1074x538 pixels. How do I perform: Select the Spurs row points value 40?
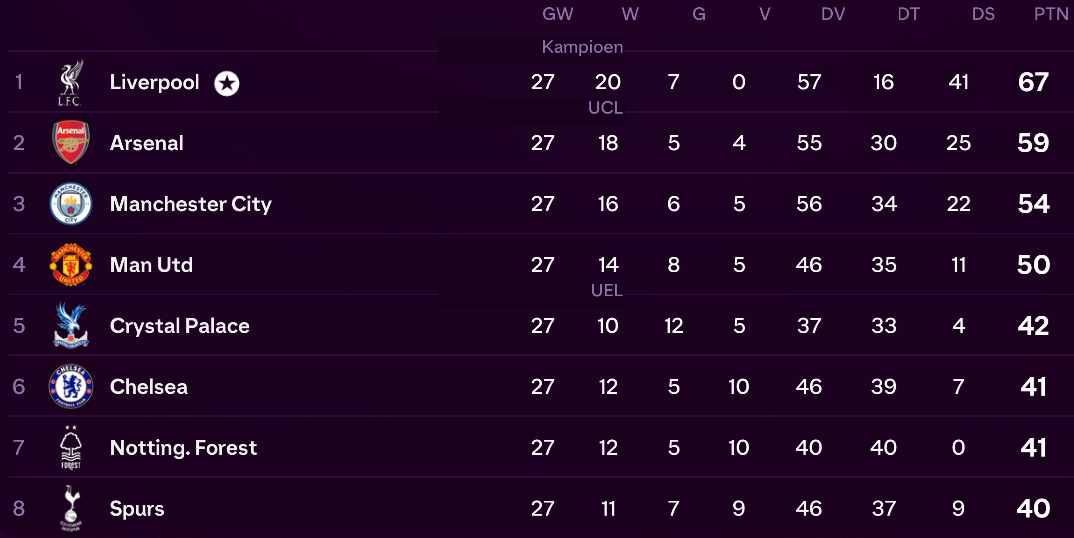1033,509
